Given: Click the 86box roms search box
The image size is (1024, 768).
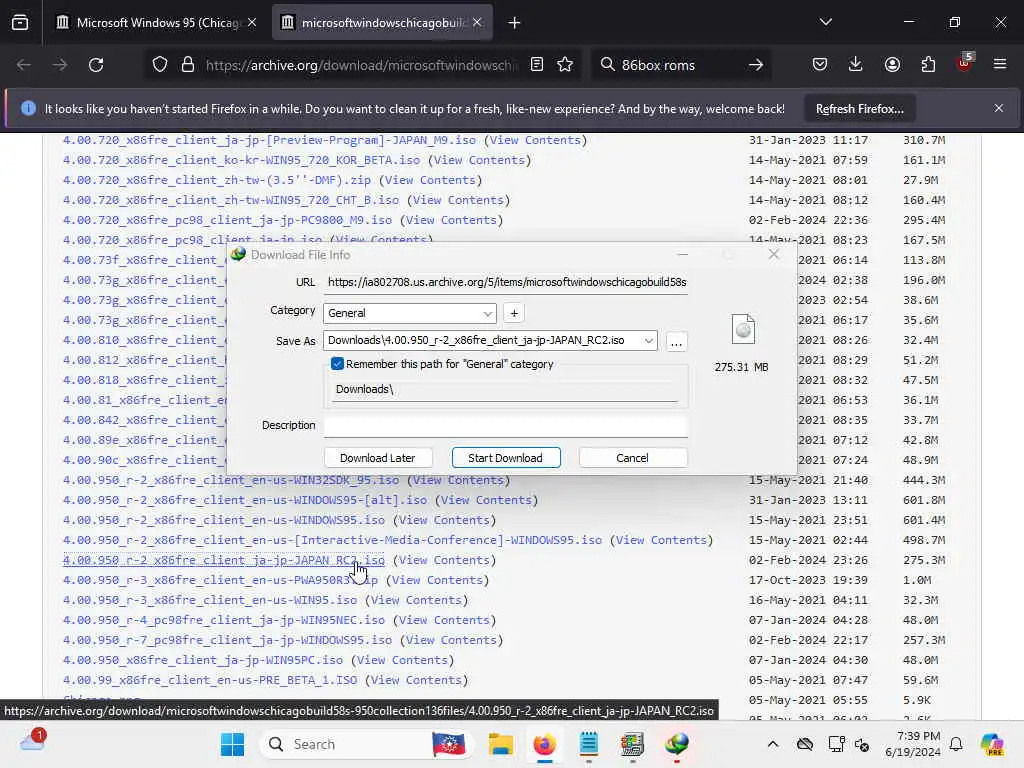Looking at the screenshot, I should pos(679,65).
